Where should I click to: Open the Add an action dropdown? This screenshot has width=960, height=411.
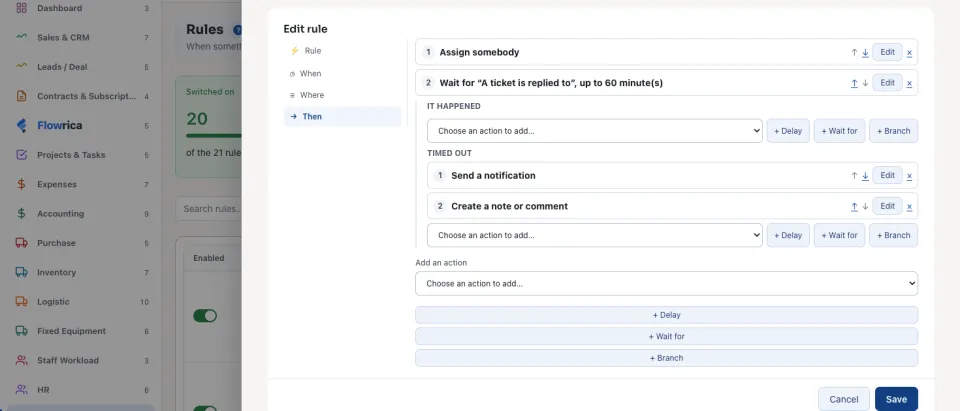[x=666, y=284]
